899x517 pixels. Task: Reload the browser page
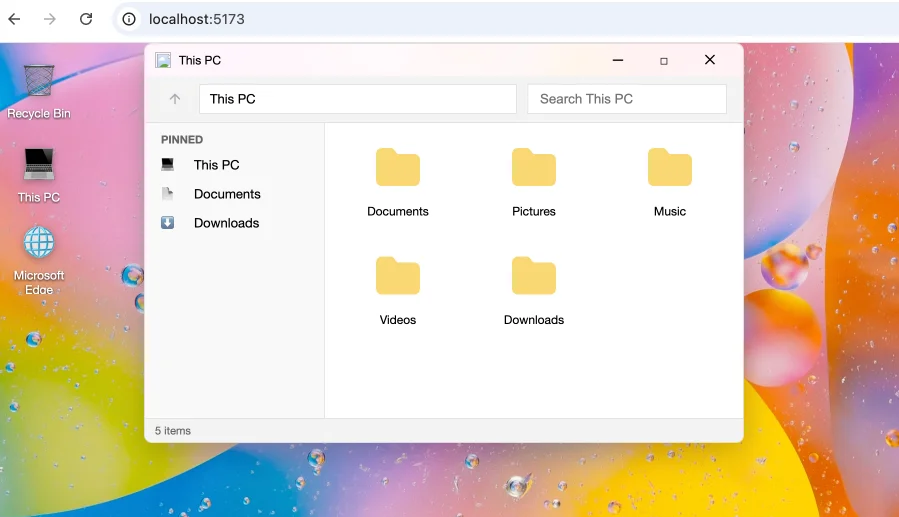point(86,19)
